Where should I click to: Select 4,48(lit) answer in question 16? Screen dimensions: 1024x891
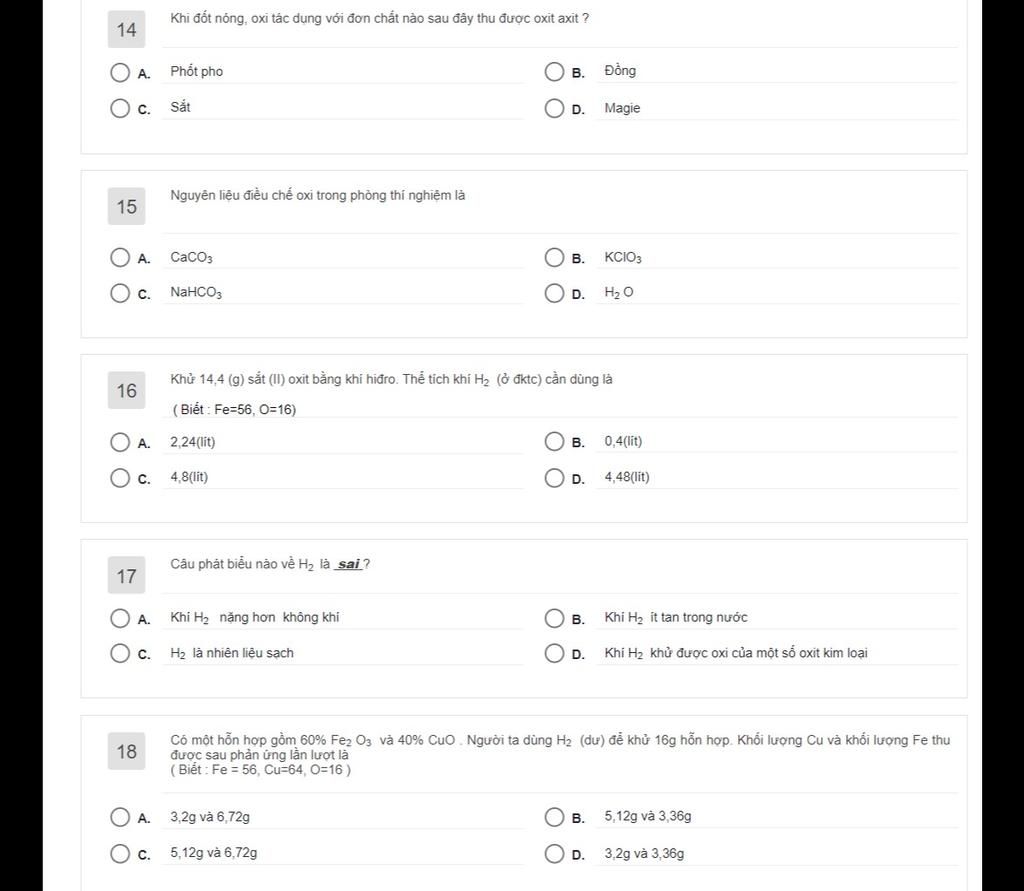[x=554, y=478]
